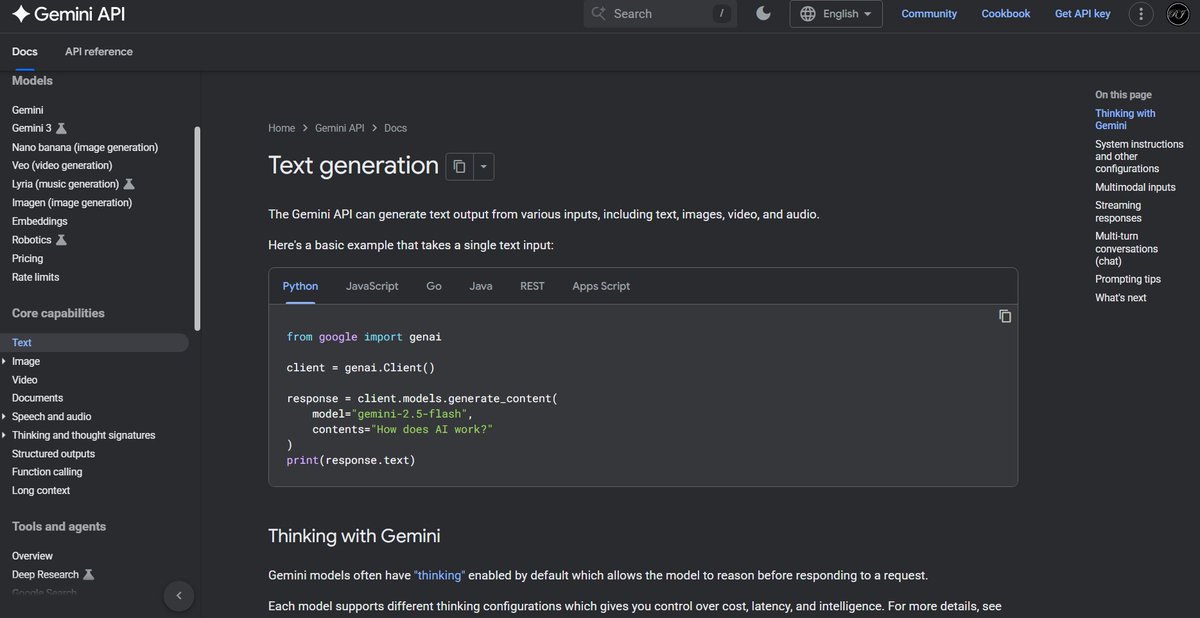Click the flask icon next to Robotics

(x=61, y=240)
